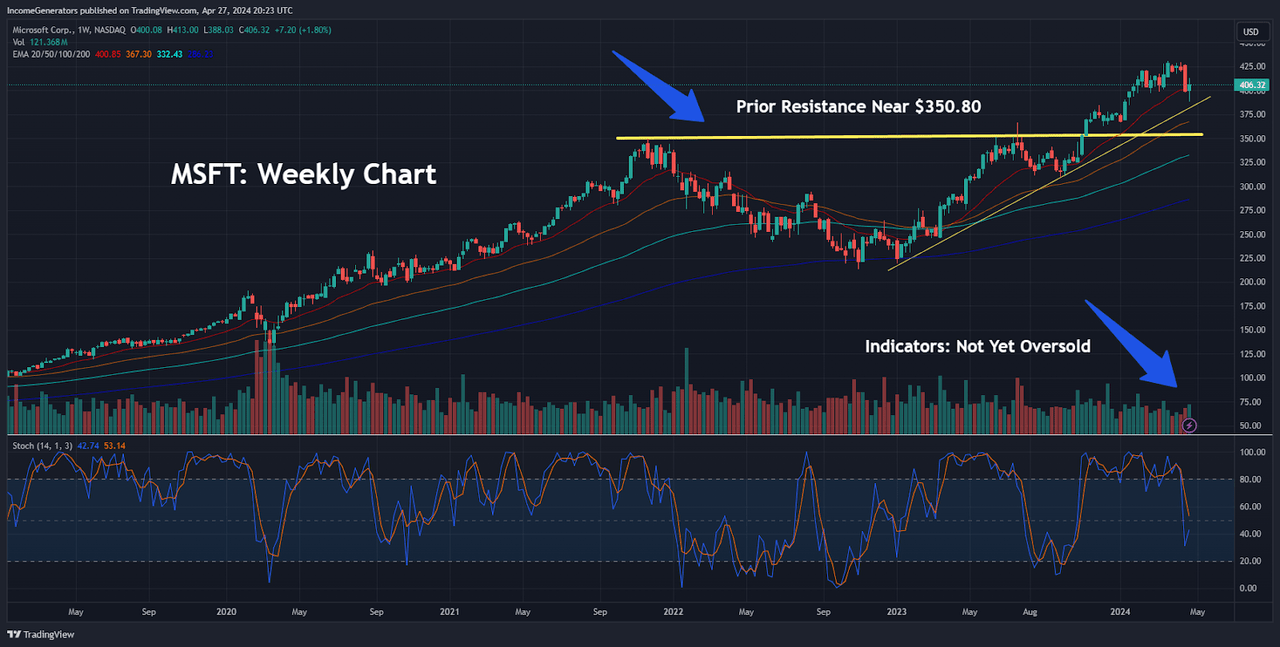Click the purple lightning streaming icon on the chart

[1188, 424]
